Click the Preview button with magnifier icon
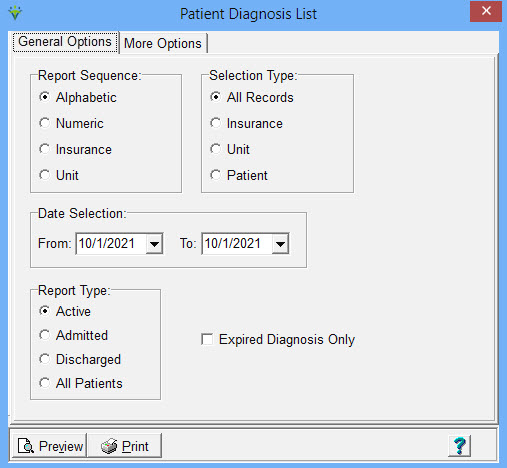 tap(50, 446)
